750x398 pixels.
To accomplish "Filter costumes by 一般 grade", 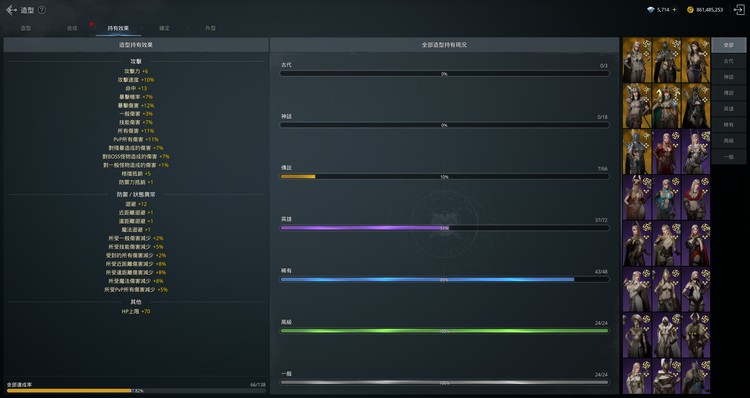I will [728, 156].
